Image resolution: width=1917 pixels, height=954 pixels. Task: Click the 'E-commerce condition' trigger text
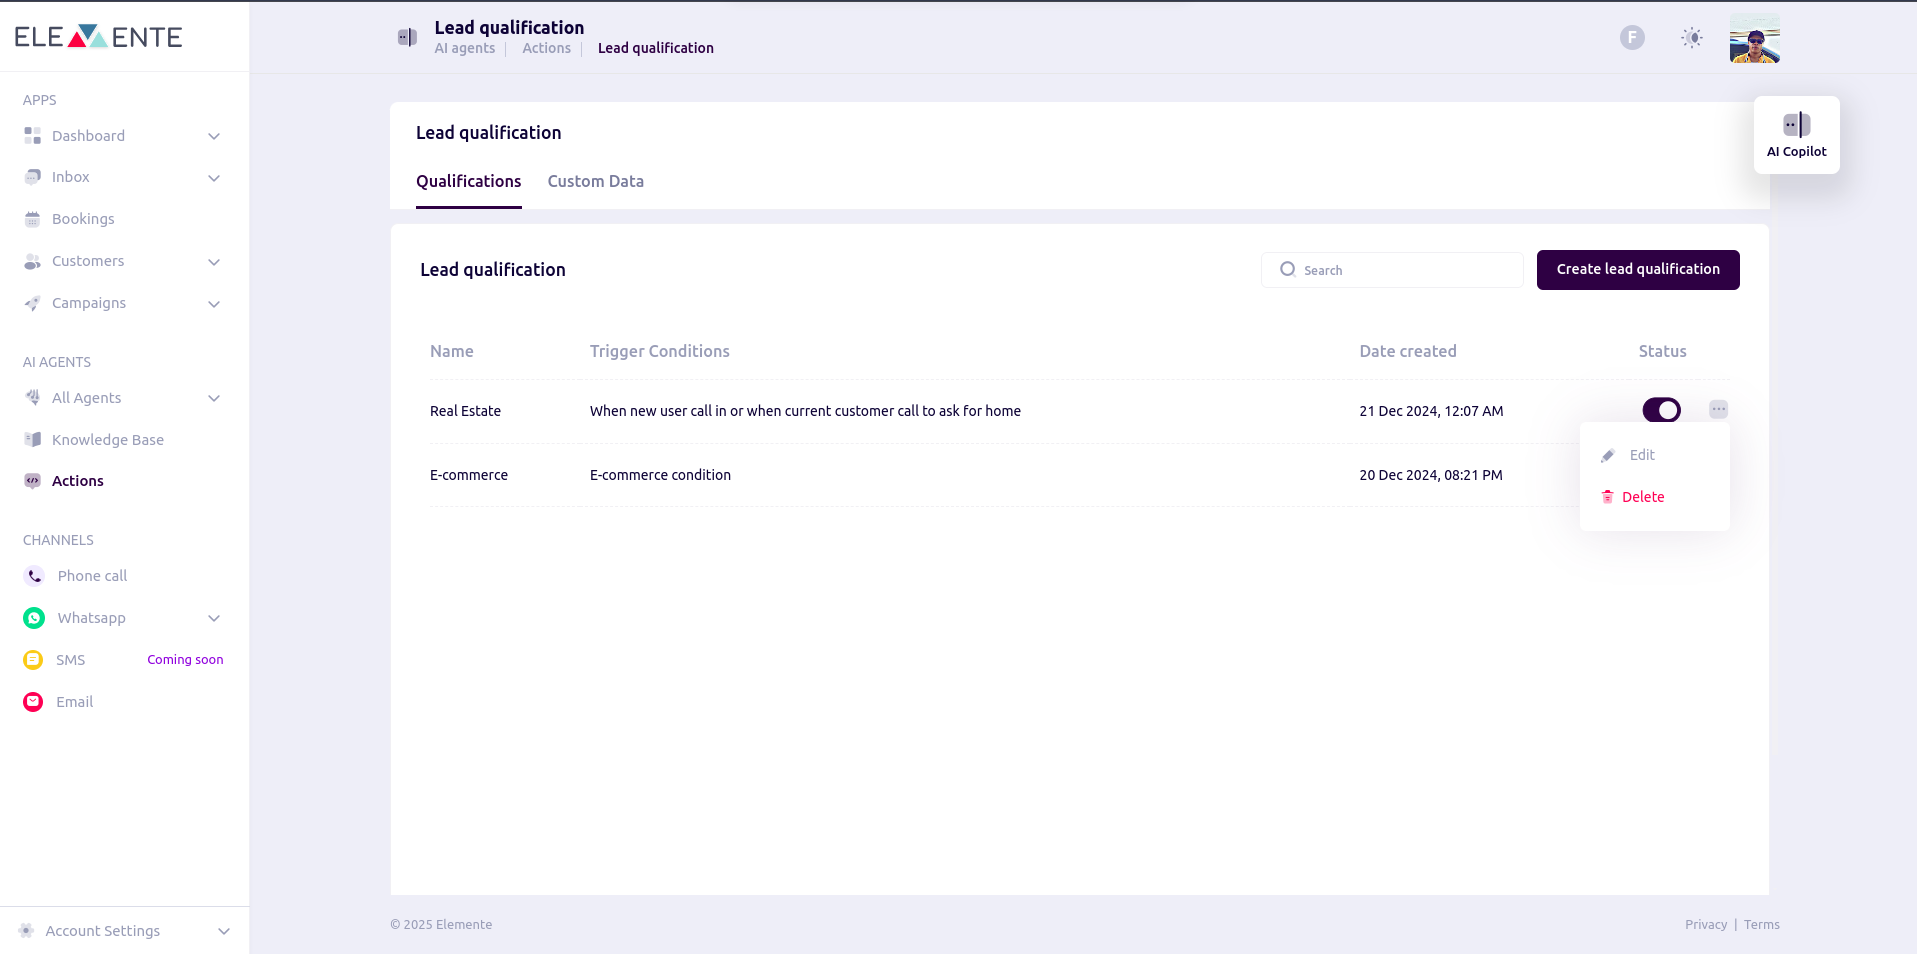[x=660, y=475]
